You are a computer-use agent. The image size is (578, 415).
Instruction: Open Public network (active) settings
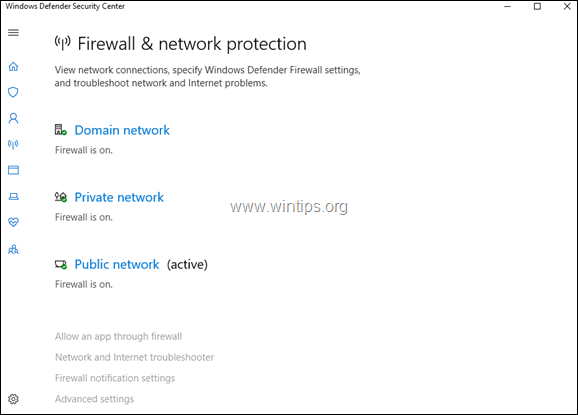(117, 264)
